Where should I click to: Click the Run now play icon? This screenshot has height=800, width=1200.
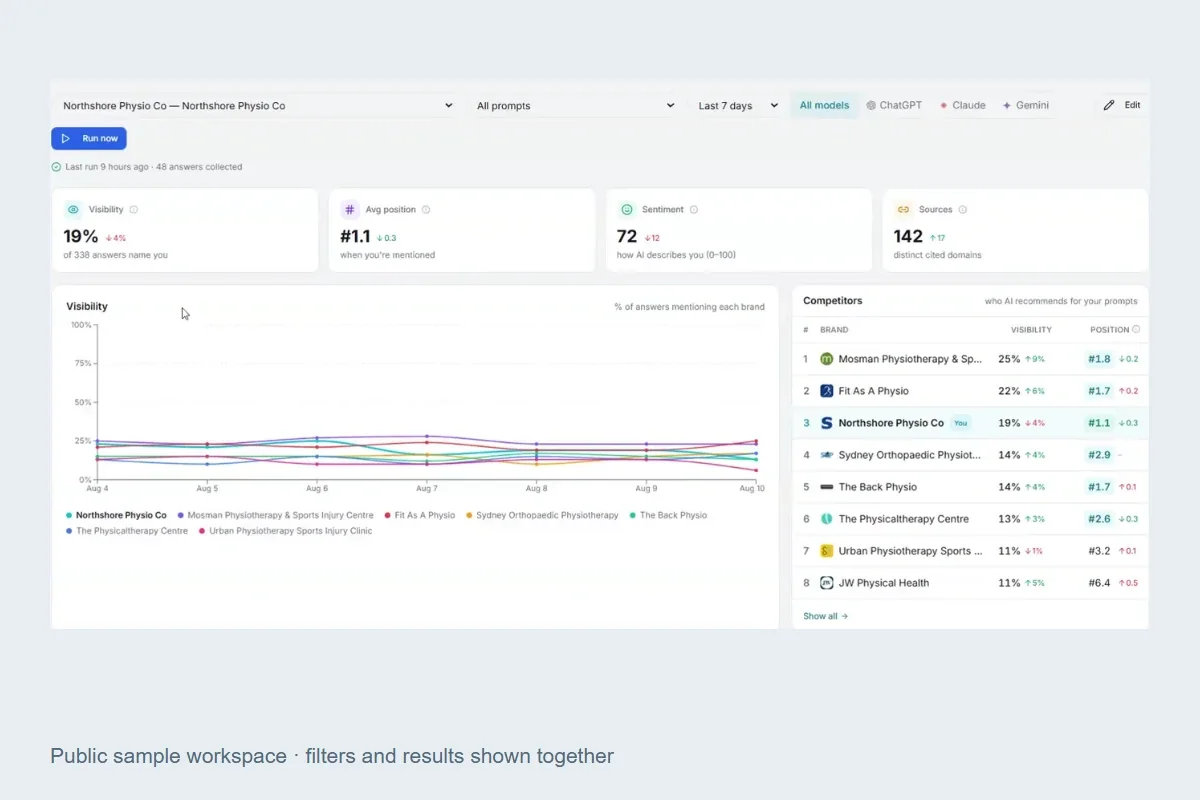[x=66, y=139]
